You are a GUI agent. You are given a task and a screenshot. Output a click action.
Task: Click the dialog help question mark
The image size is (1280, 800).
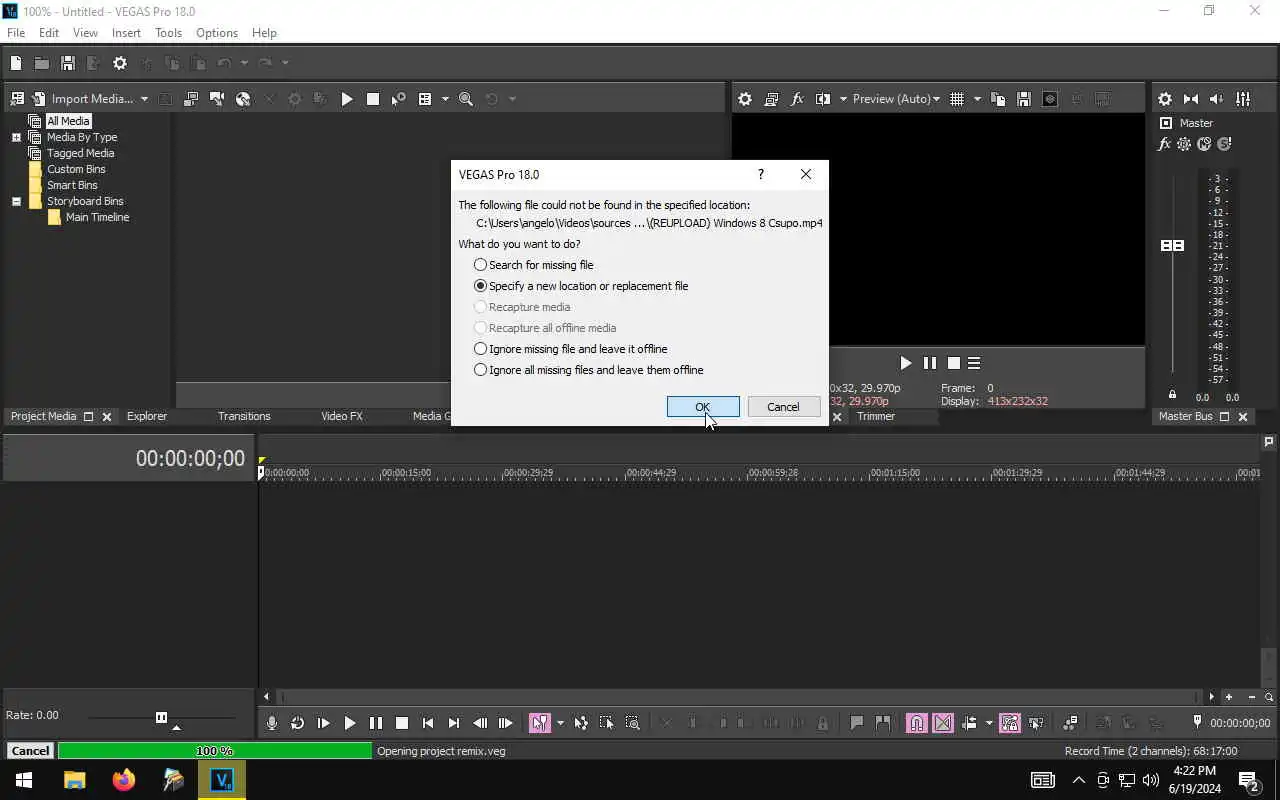(761, 174)
